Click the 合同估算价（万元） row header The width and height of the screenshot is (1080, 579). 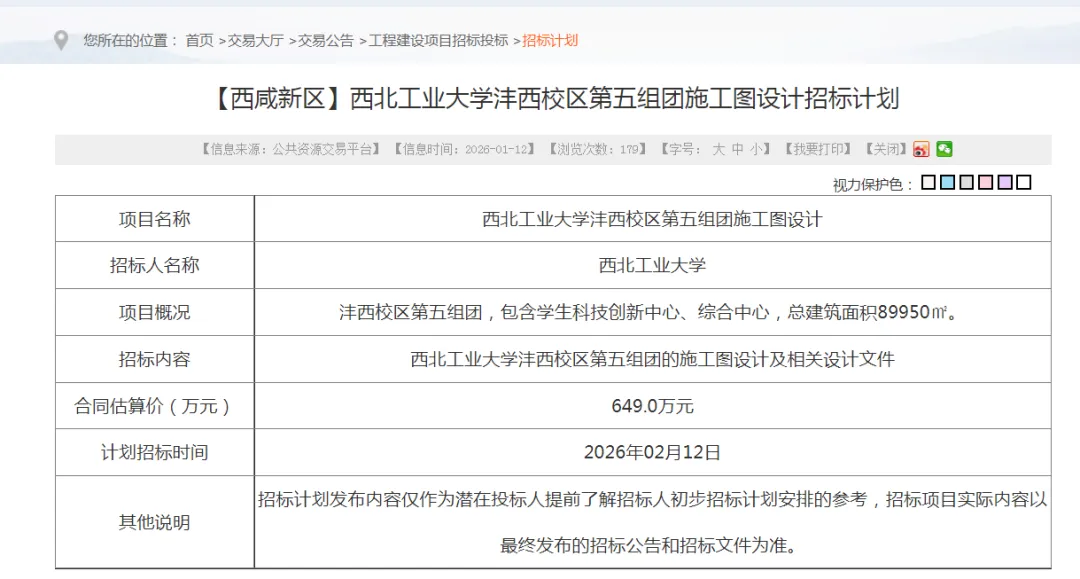click(154, 406)
